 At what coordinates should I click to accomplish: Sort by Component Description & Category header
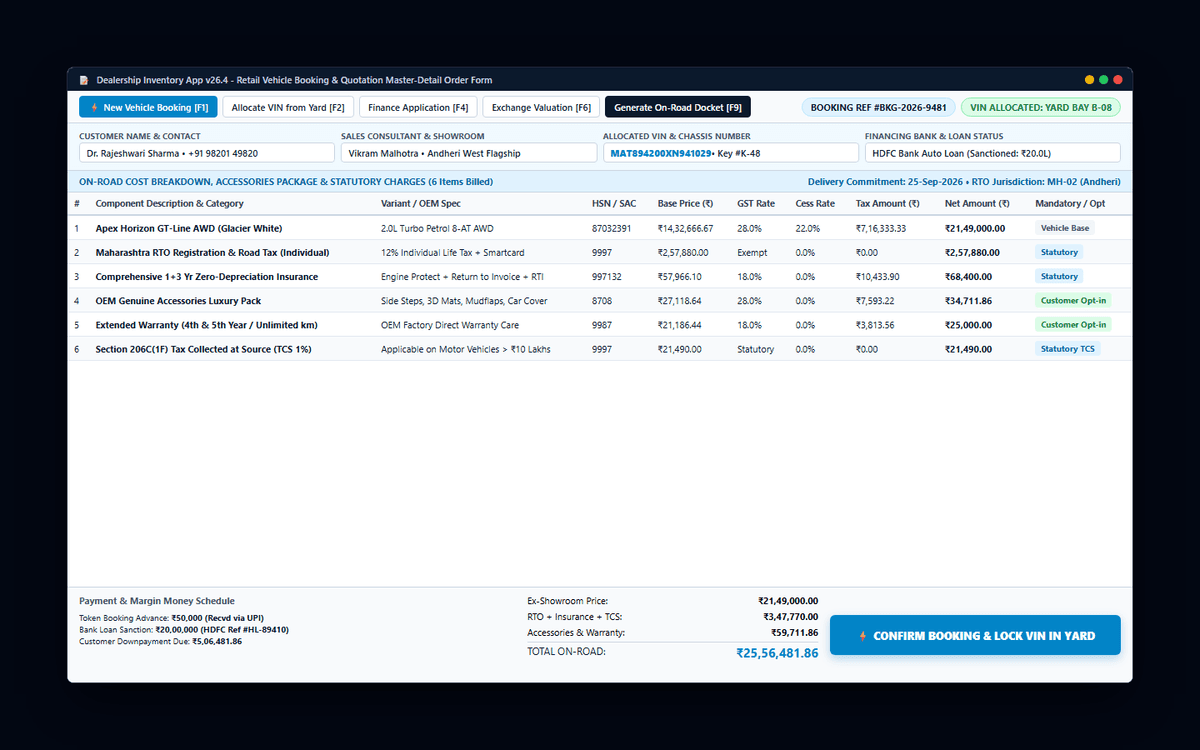tap(170, 204)
